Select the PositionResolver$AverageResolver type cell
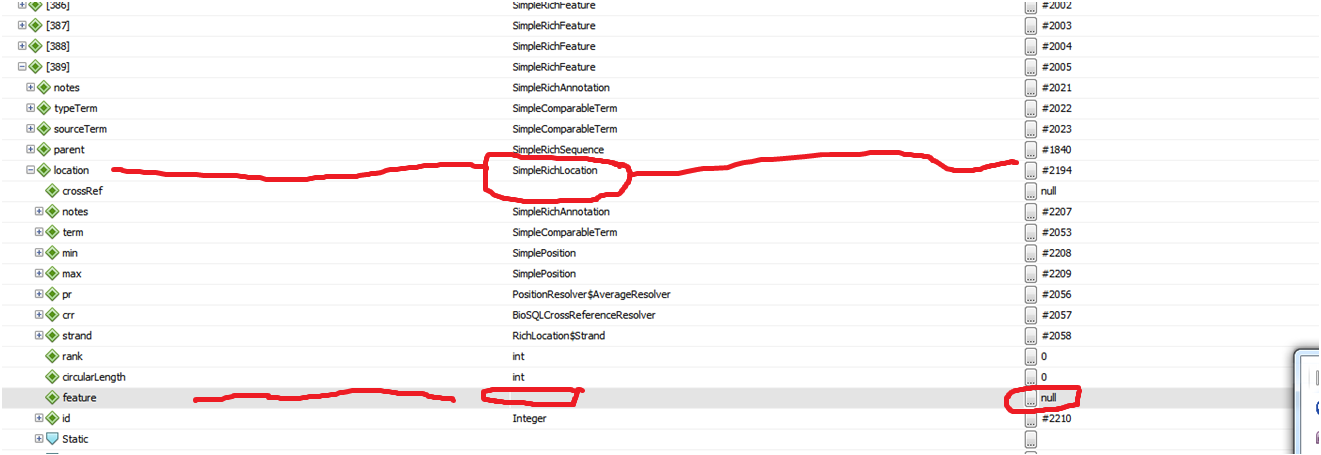Viewport: 1321px width, 455px height. 590,295
